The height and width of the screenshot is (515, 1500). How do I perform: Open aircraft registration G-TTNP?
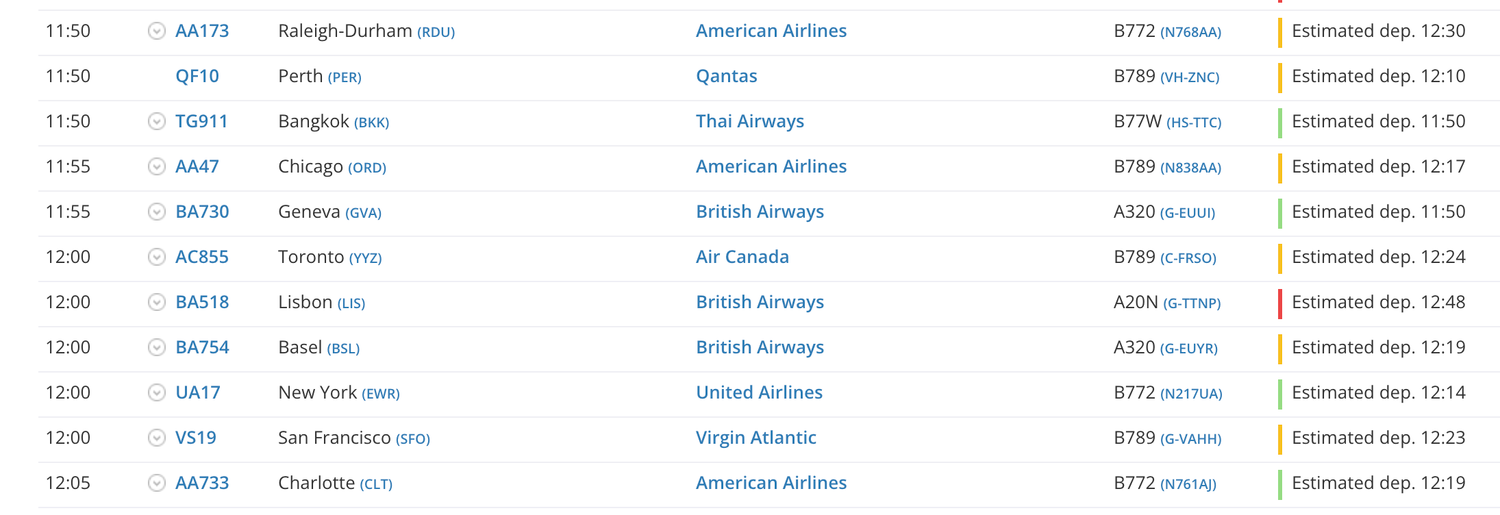(x=1191, y=303)
